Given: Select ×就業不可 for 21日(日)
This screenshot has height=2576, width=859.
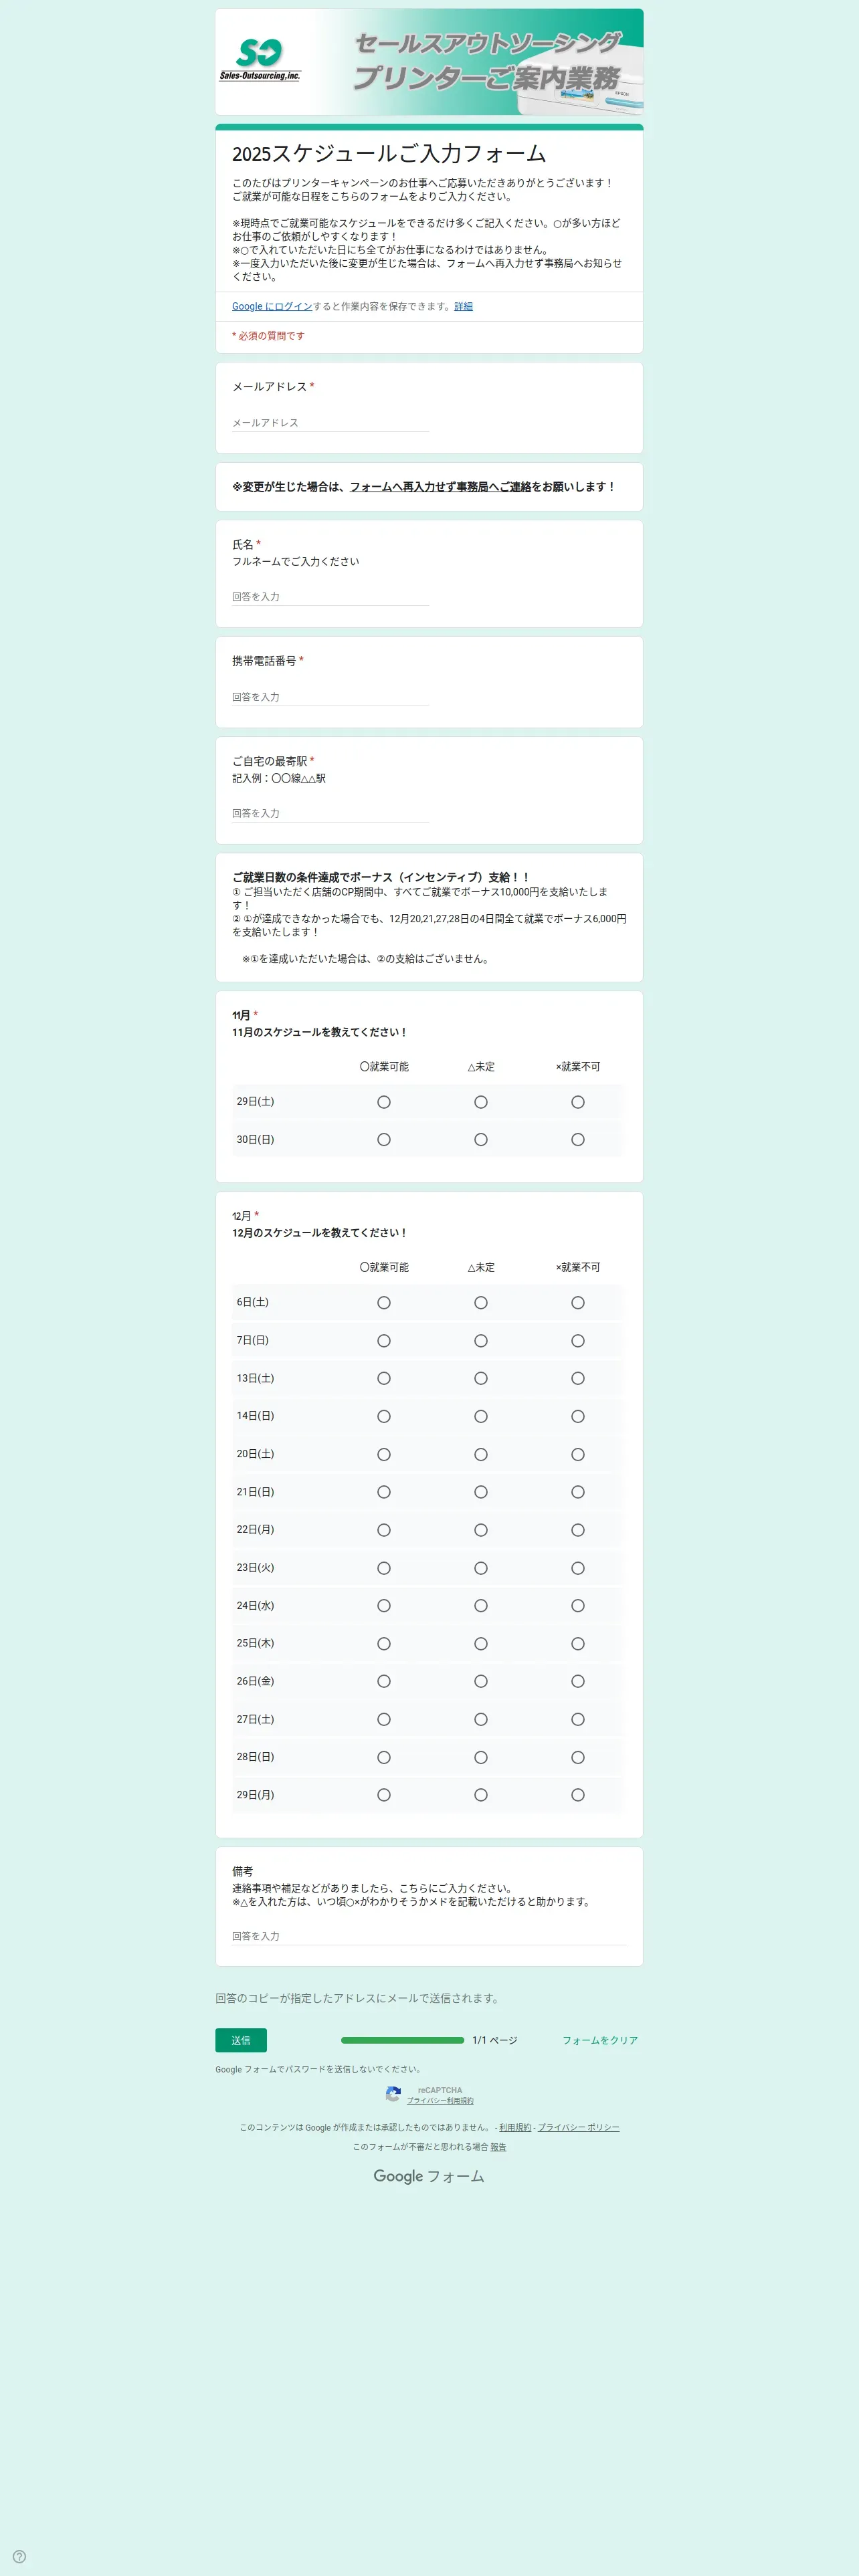Looking at the screenshot, I should point(578,1492).
